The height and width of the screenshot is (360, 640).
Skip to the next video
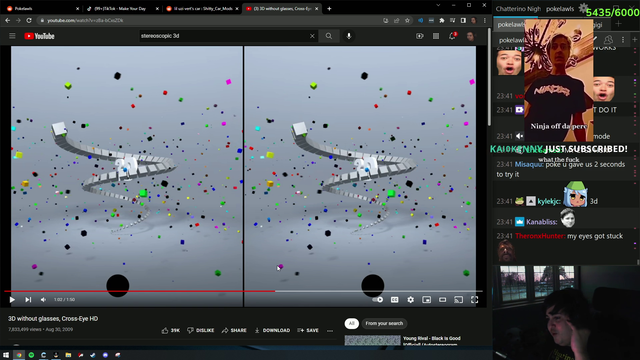[28, 300]
